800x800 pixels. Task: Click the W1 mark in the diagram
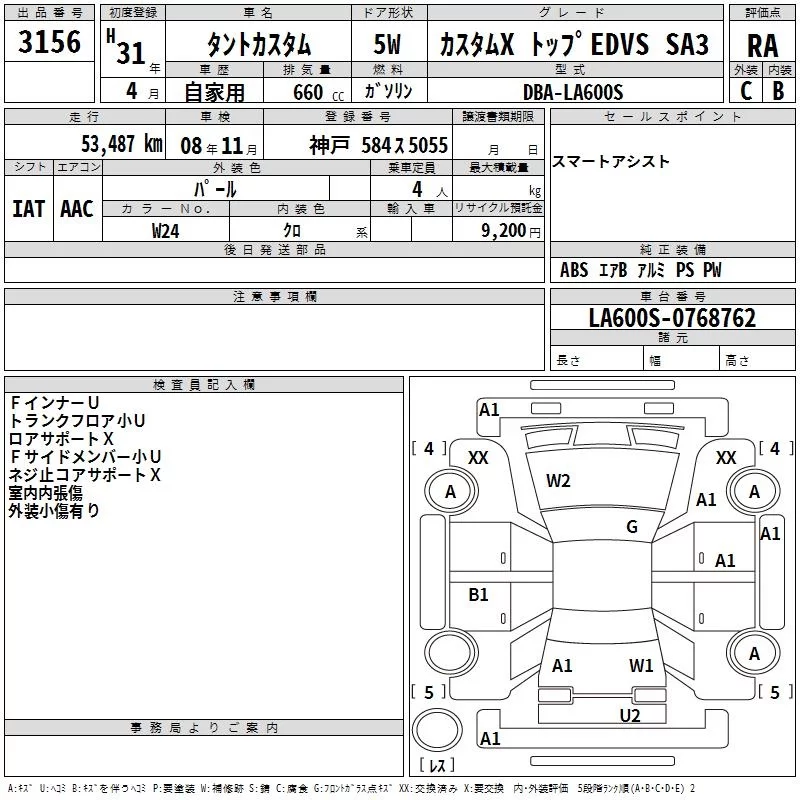(641, 666)
